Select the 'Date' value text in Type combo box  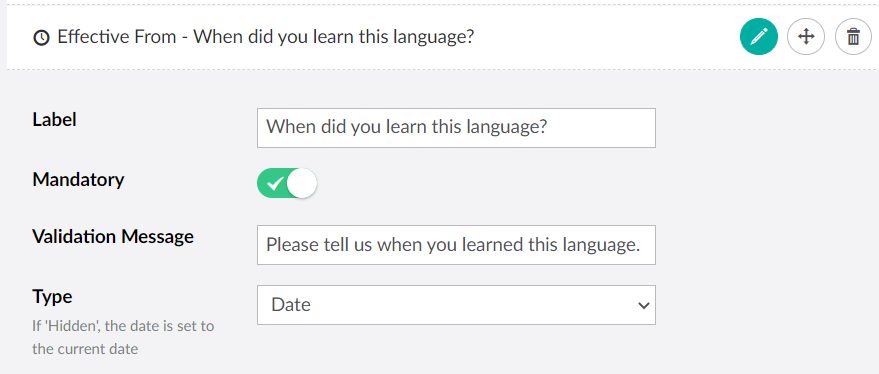click(290, 304)
